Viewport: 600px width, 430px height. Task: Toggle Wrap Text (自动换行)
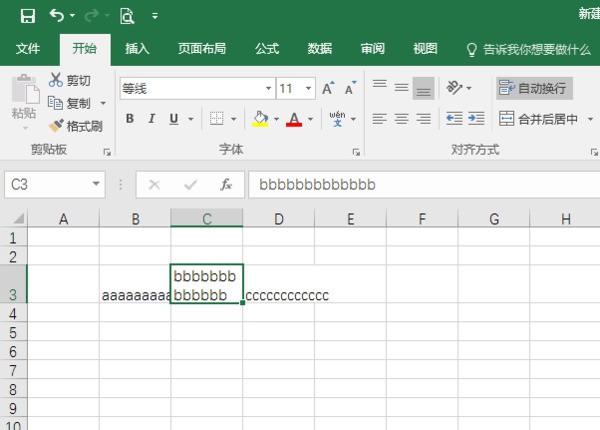[x=534, y=89]
